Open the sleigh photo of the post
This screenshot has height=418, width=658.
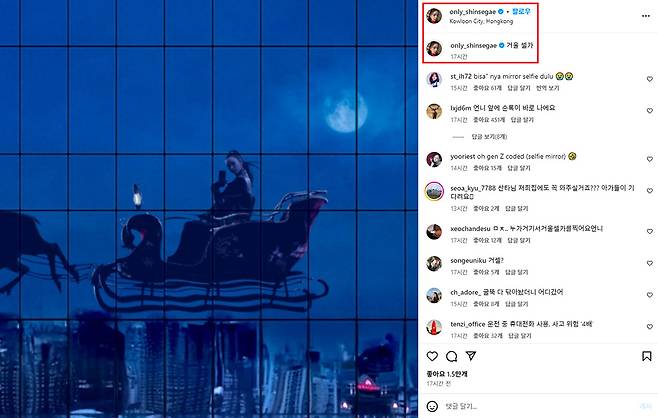click(209, 209)
